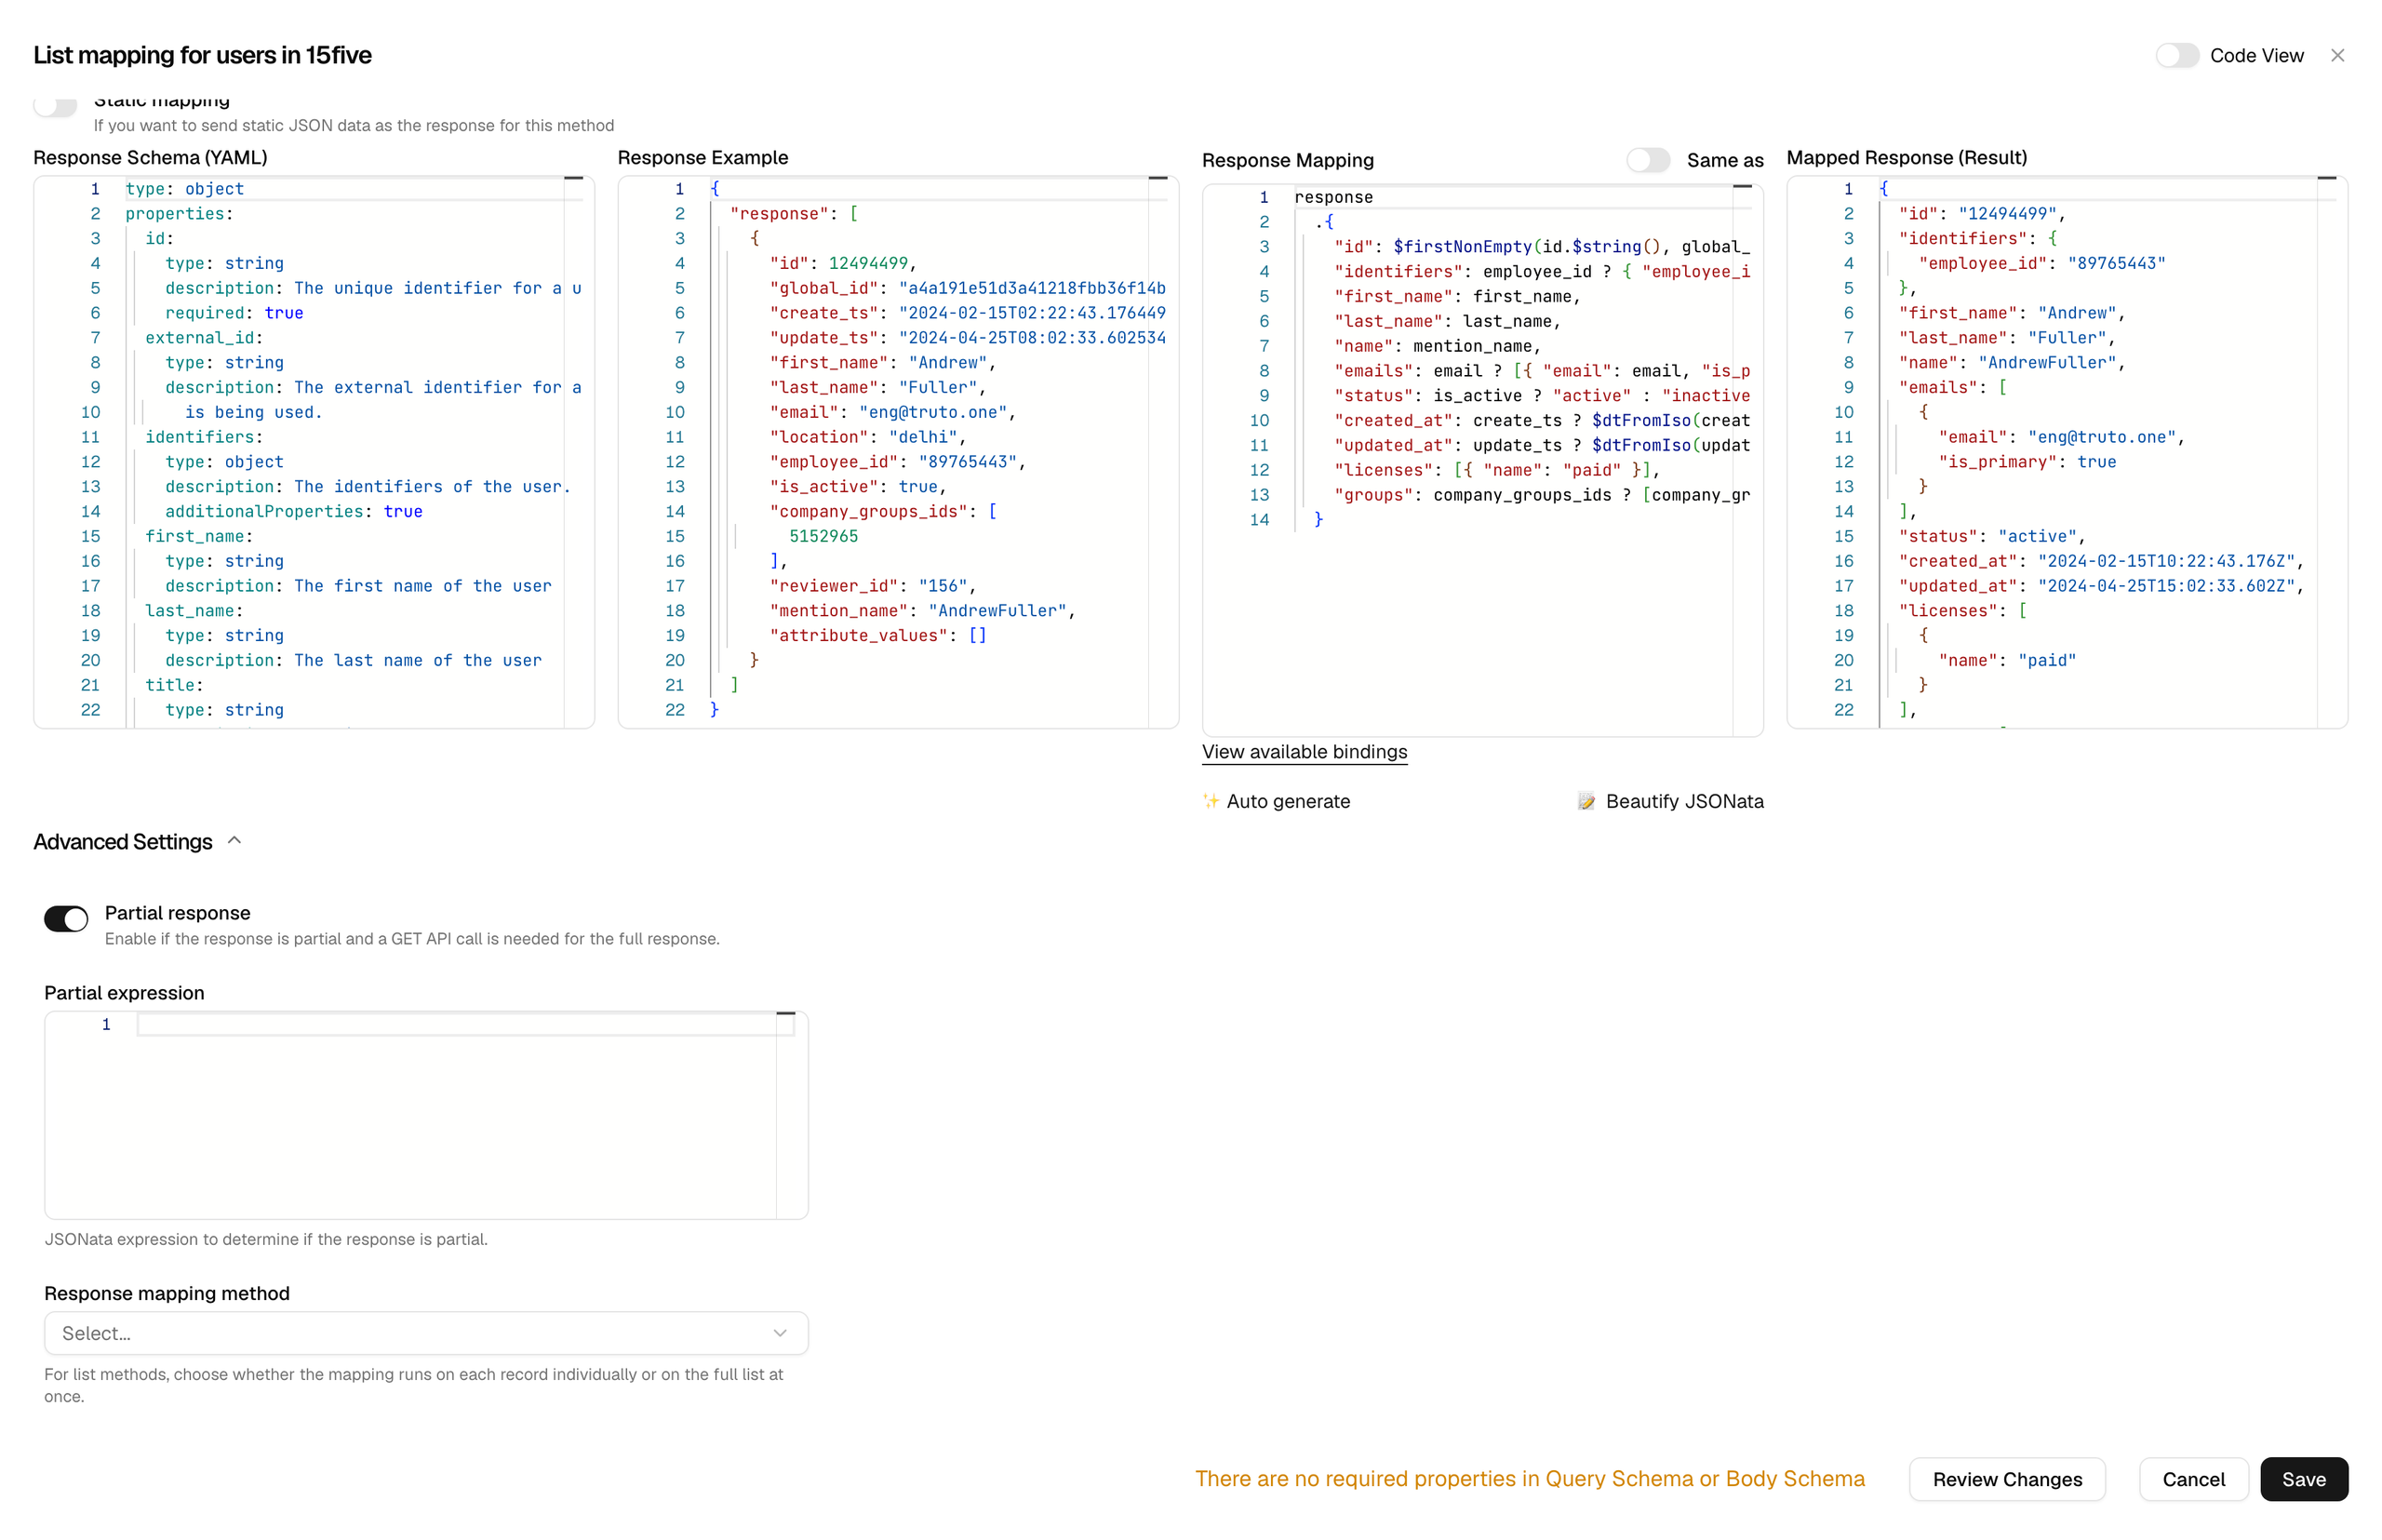The width and height of the screenshot is (2382, 1540).
Task: Collapse the Advanced Settings section
Action: [138, 842]
